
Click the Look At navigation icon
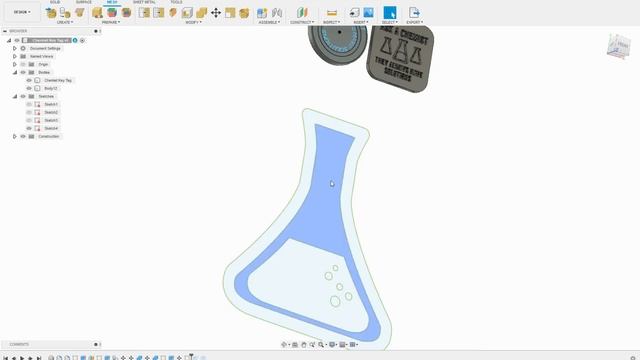[x=295, y=344]
